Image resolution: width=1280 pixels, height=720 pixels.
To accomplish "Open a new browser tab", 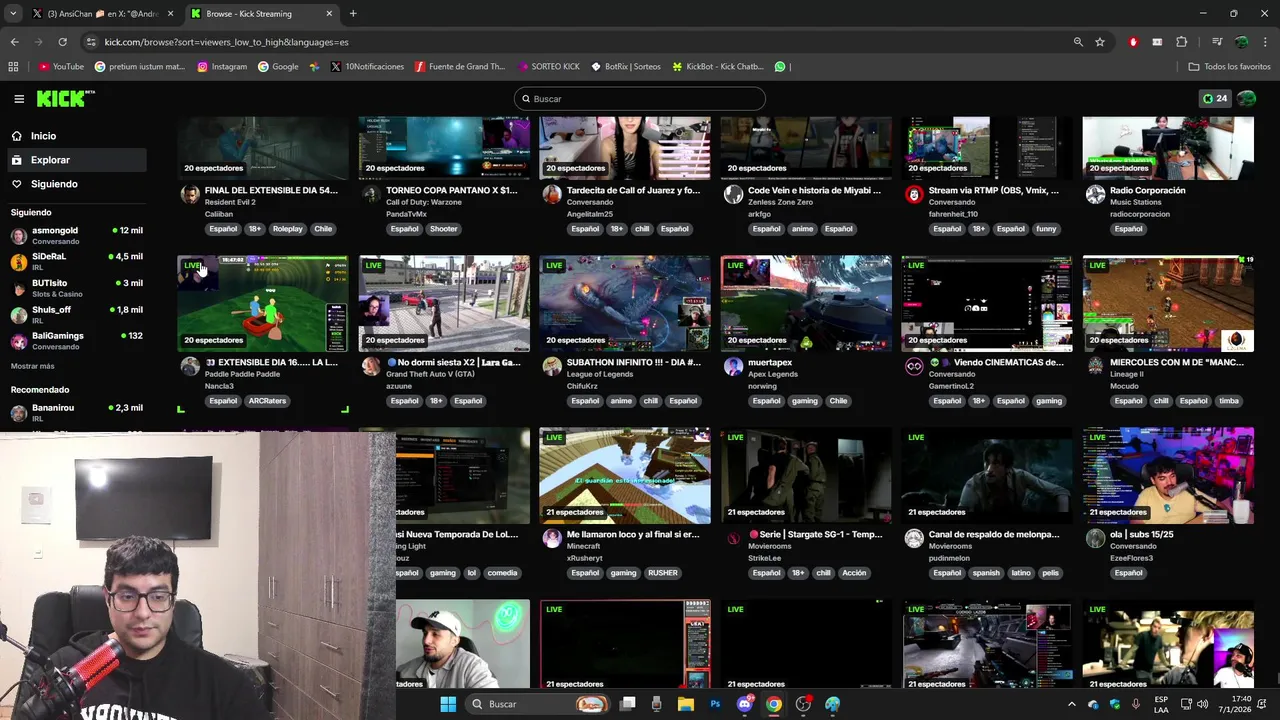I will pos(353,14).
